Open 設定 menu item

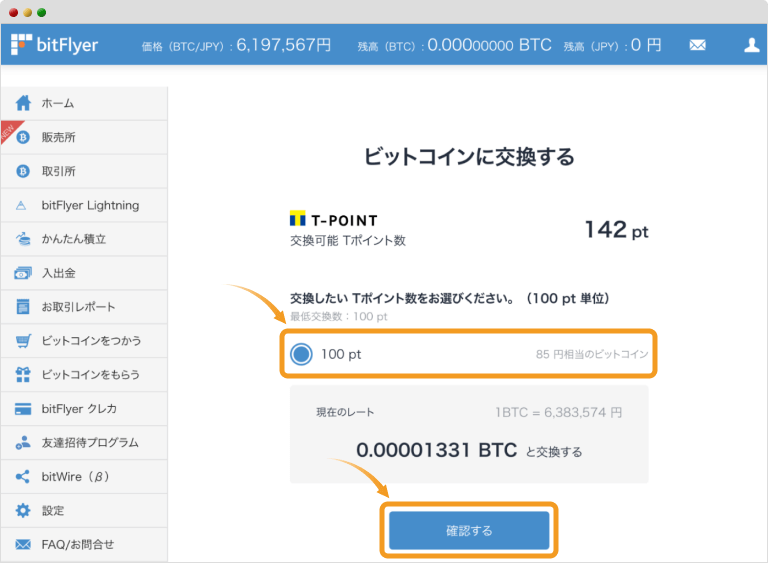point(84,511)
